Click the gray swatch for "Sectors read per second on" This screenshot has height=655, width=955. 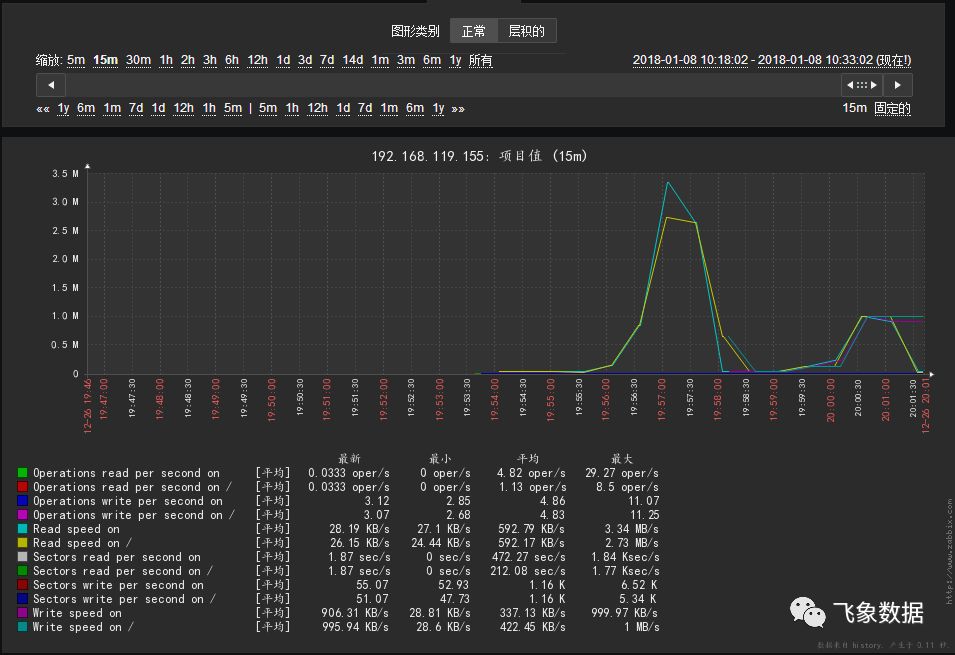click(x=23, y=557)
